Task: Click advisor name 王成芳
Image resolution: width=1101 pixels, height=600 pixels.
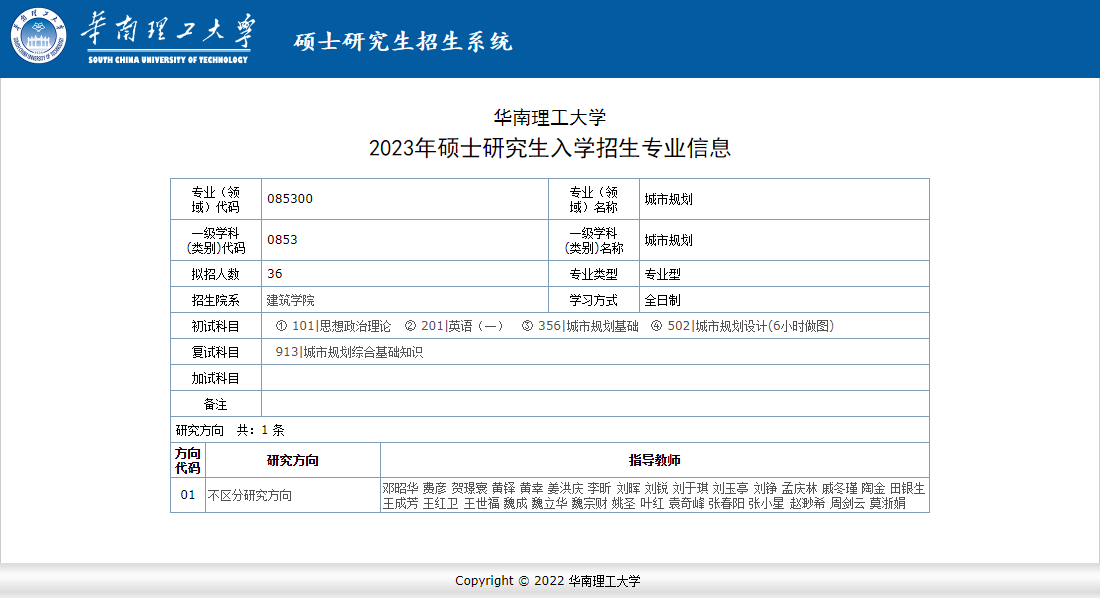Action: tap(400, 503)
